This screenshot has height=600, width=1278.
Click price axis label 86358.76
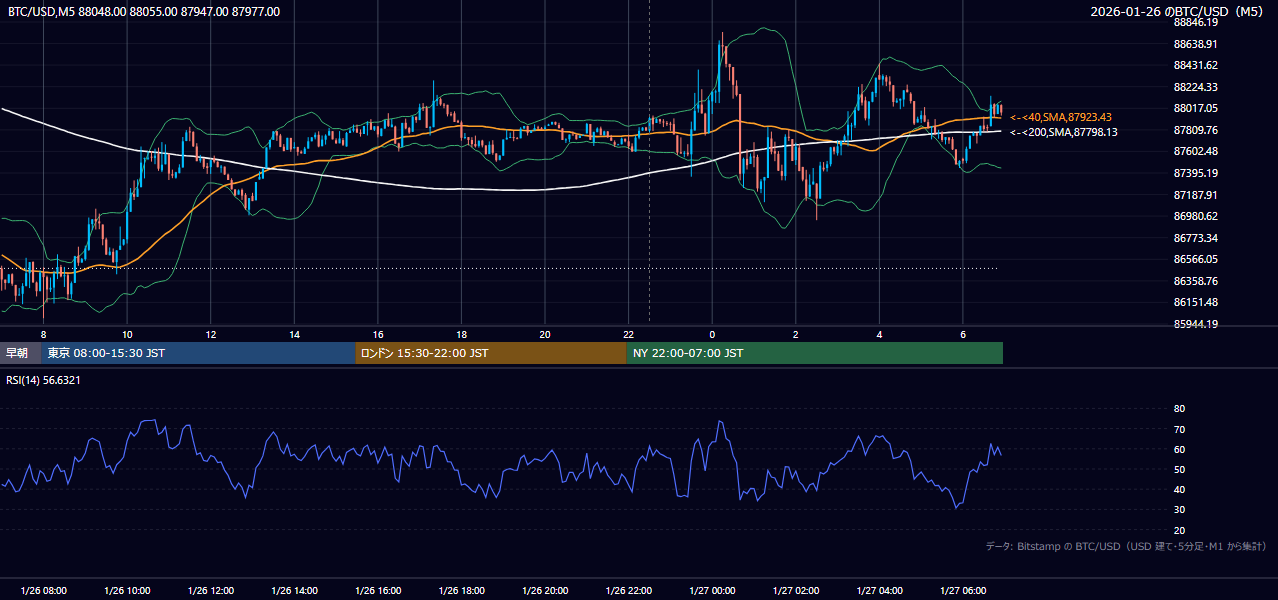pyautogui.click(x=1196, y=281)
